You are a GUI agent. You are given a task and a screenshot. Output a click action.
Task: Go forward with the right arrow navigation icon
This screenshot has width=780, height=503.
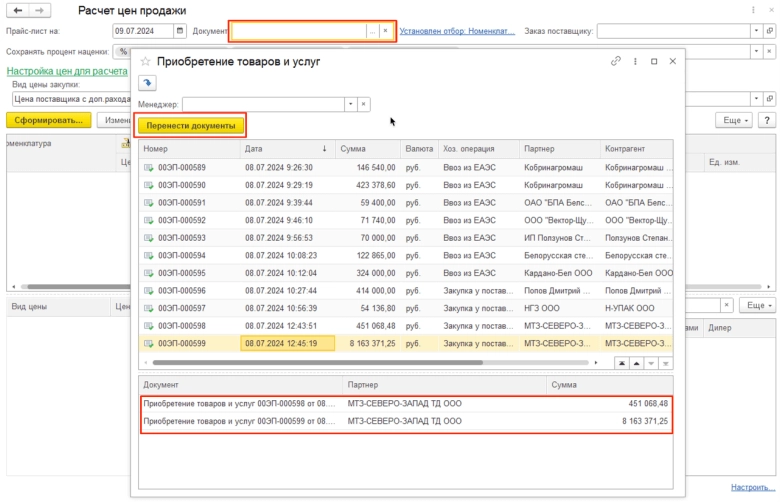click(x=41, y=10)
